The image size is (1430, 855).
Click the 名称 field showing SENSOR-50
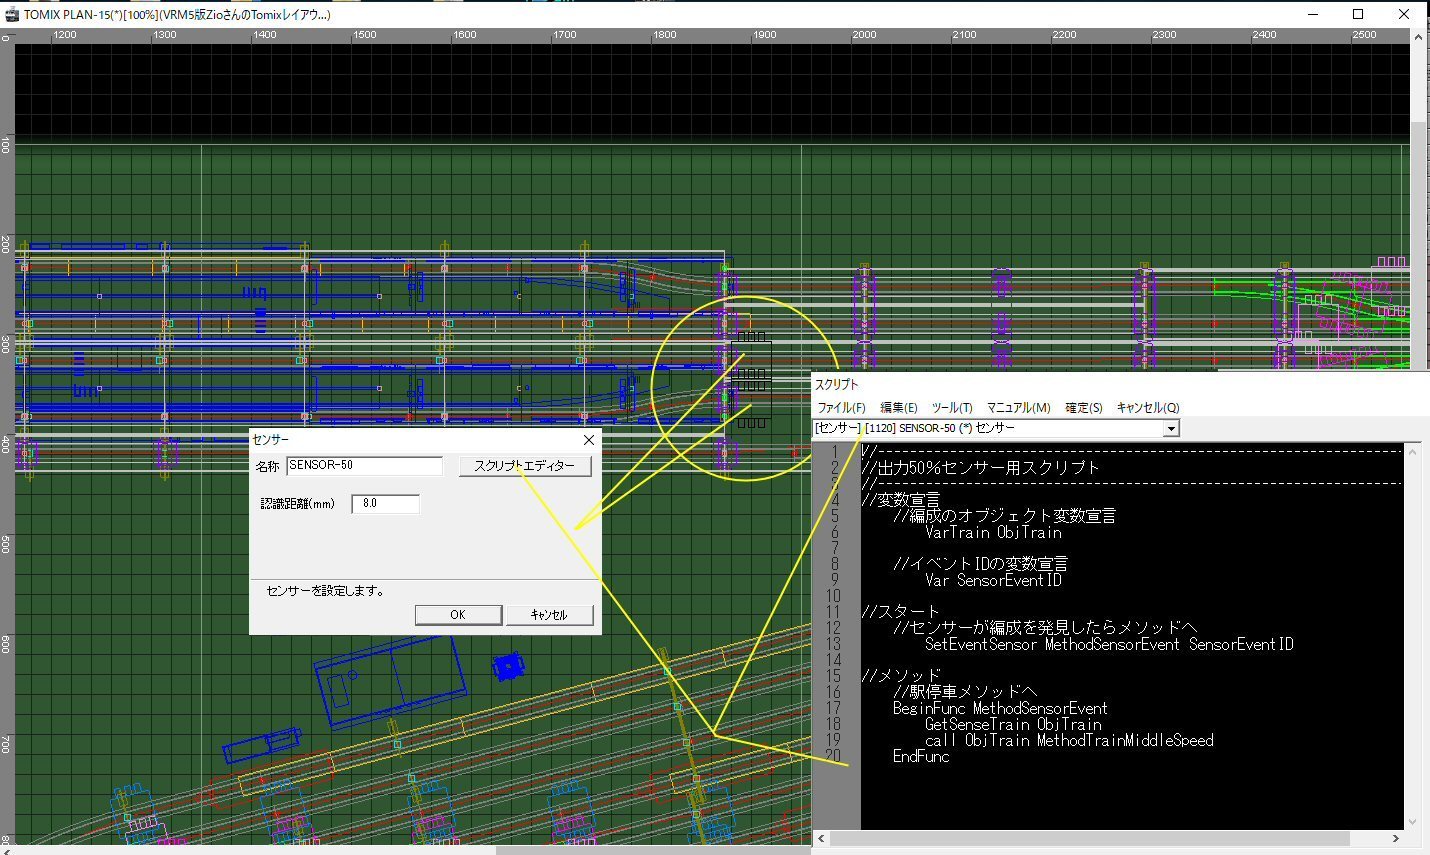click(x=364, y=466)
